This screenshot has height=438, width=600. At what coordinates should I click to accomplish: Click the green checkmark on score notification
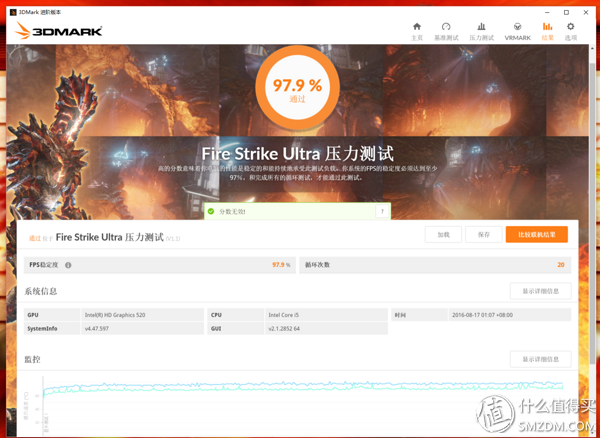click(x=211, y=212)
